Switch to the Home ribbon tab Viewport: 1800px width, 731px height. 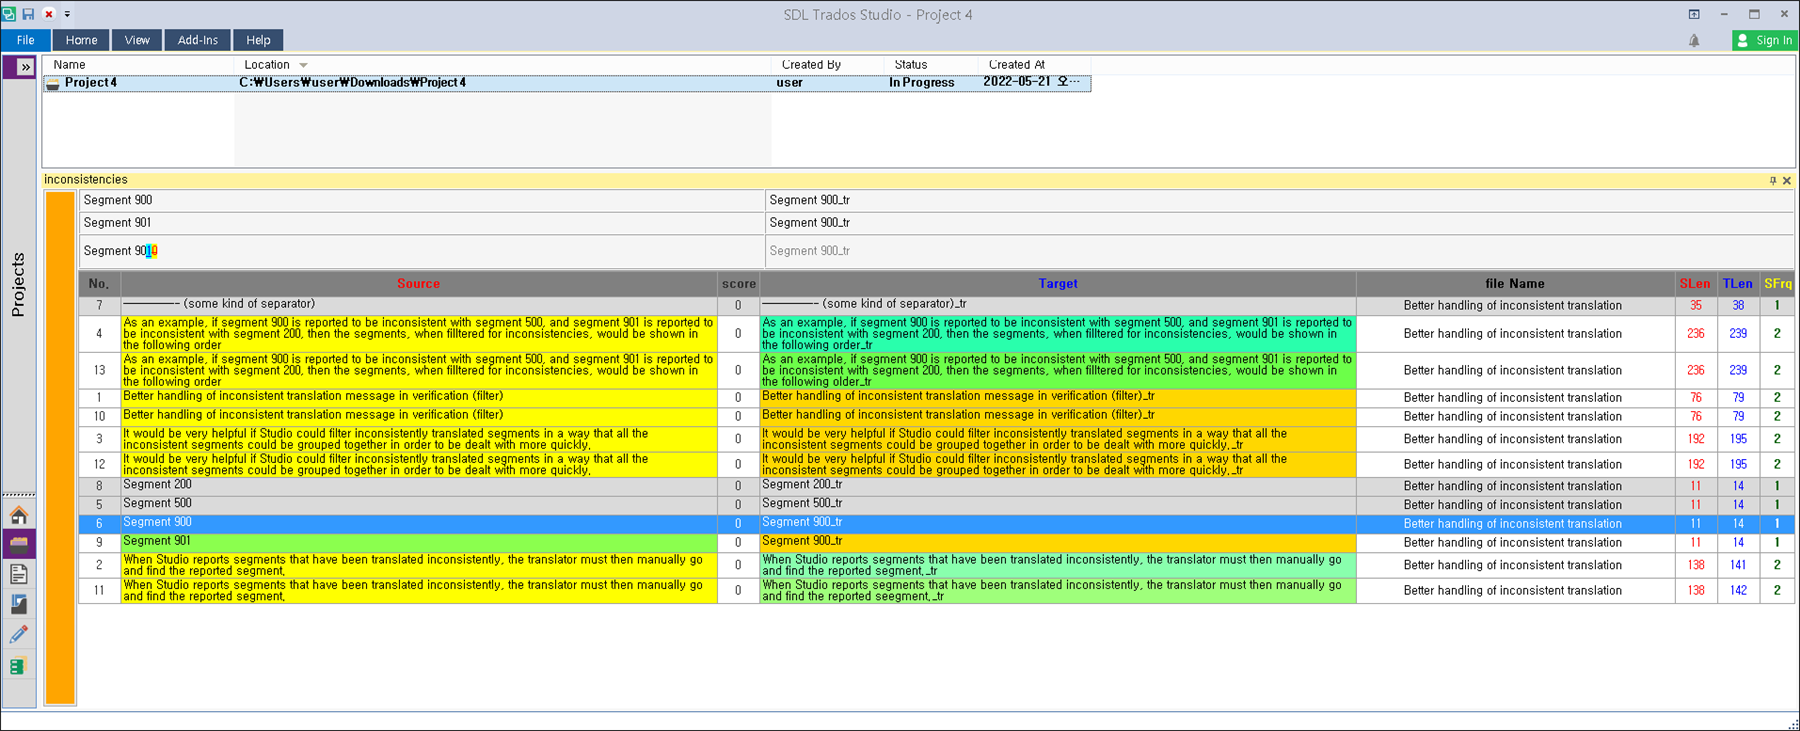(x=81, y=40)
